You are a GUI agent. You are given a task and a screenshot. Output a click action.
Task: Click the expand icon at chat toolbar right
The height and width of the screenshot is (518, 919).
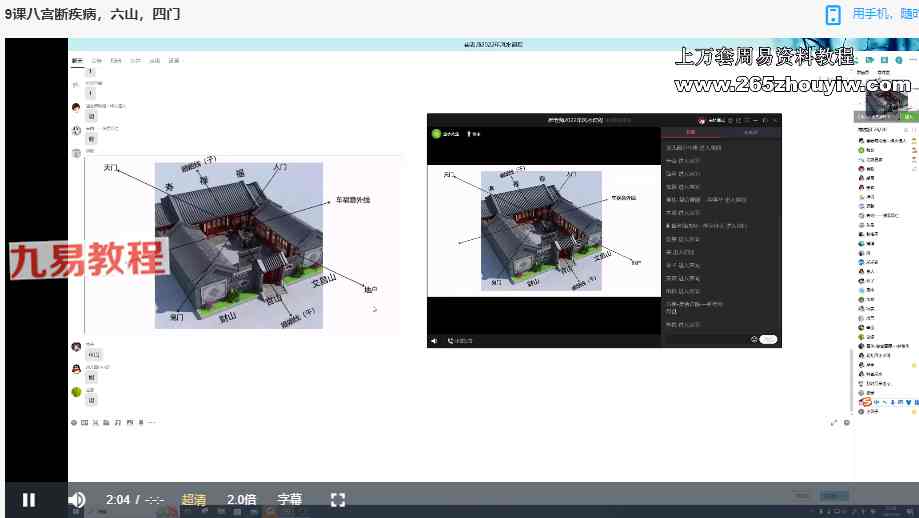pyautogui.click(x=834, y=423)
